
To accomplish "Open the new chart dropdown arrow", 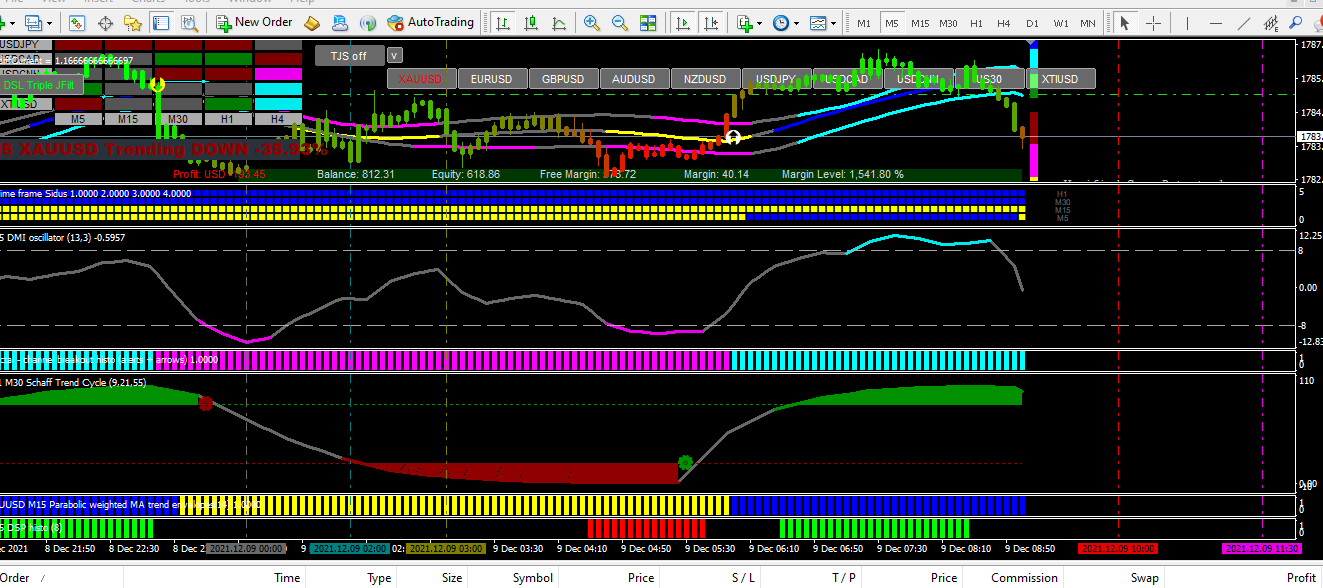I will [x=13, y=22].
